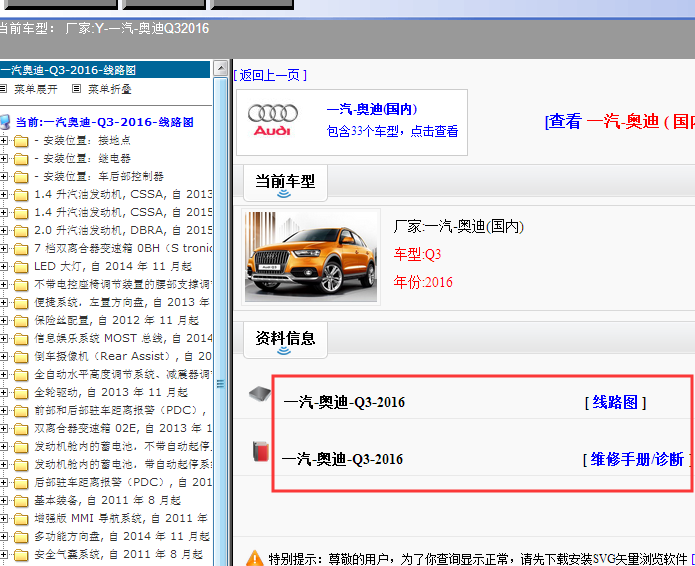Viewport: 695px width, 566px height.
Task: Click folder icon for 双离合器变速箱 02E
Action: tap(21, 429)
